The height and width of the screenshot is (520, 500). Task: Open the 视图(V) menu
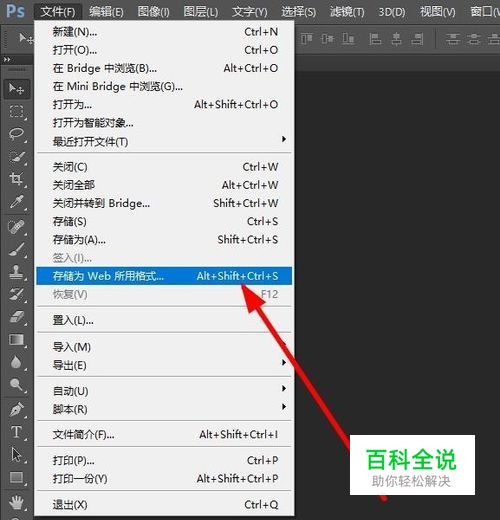coord(438,12)
